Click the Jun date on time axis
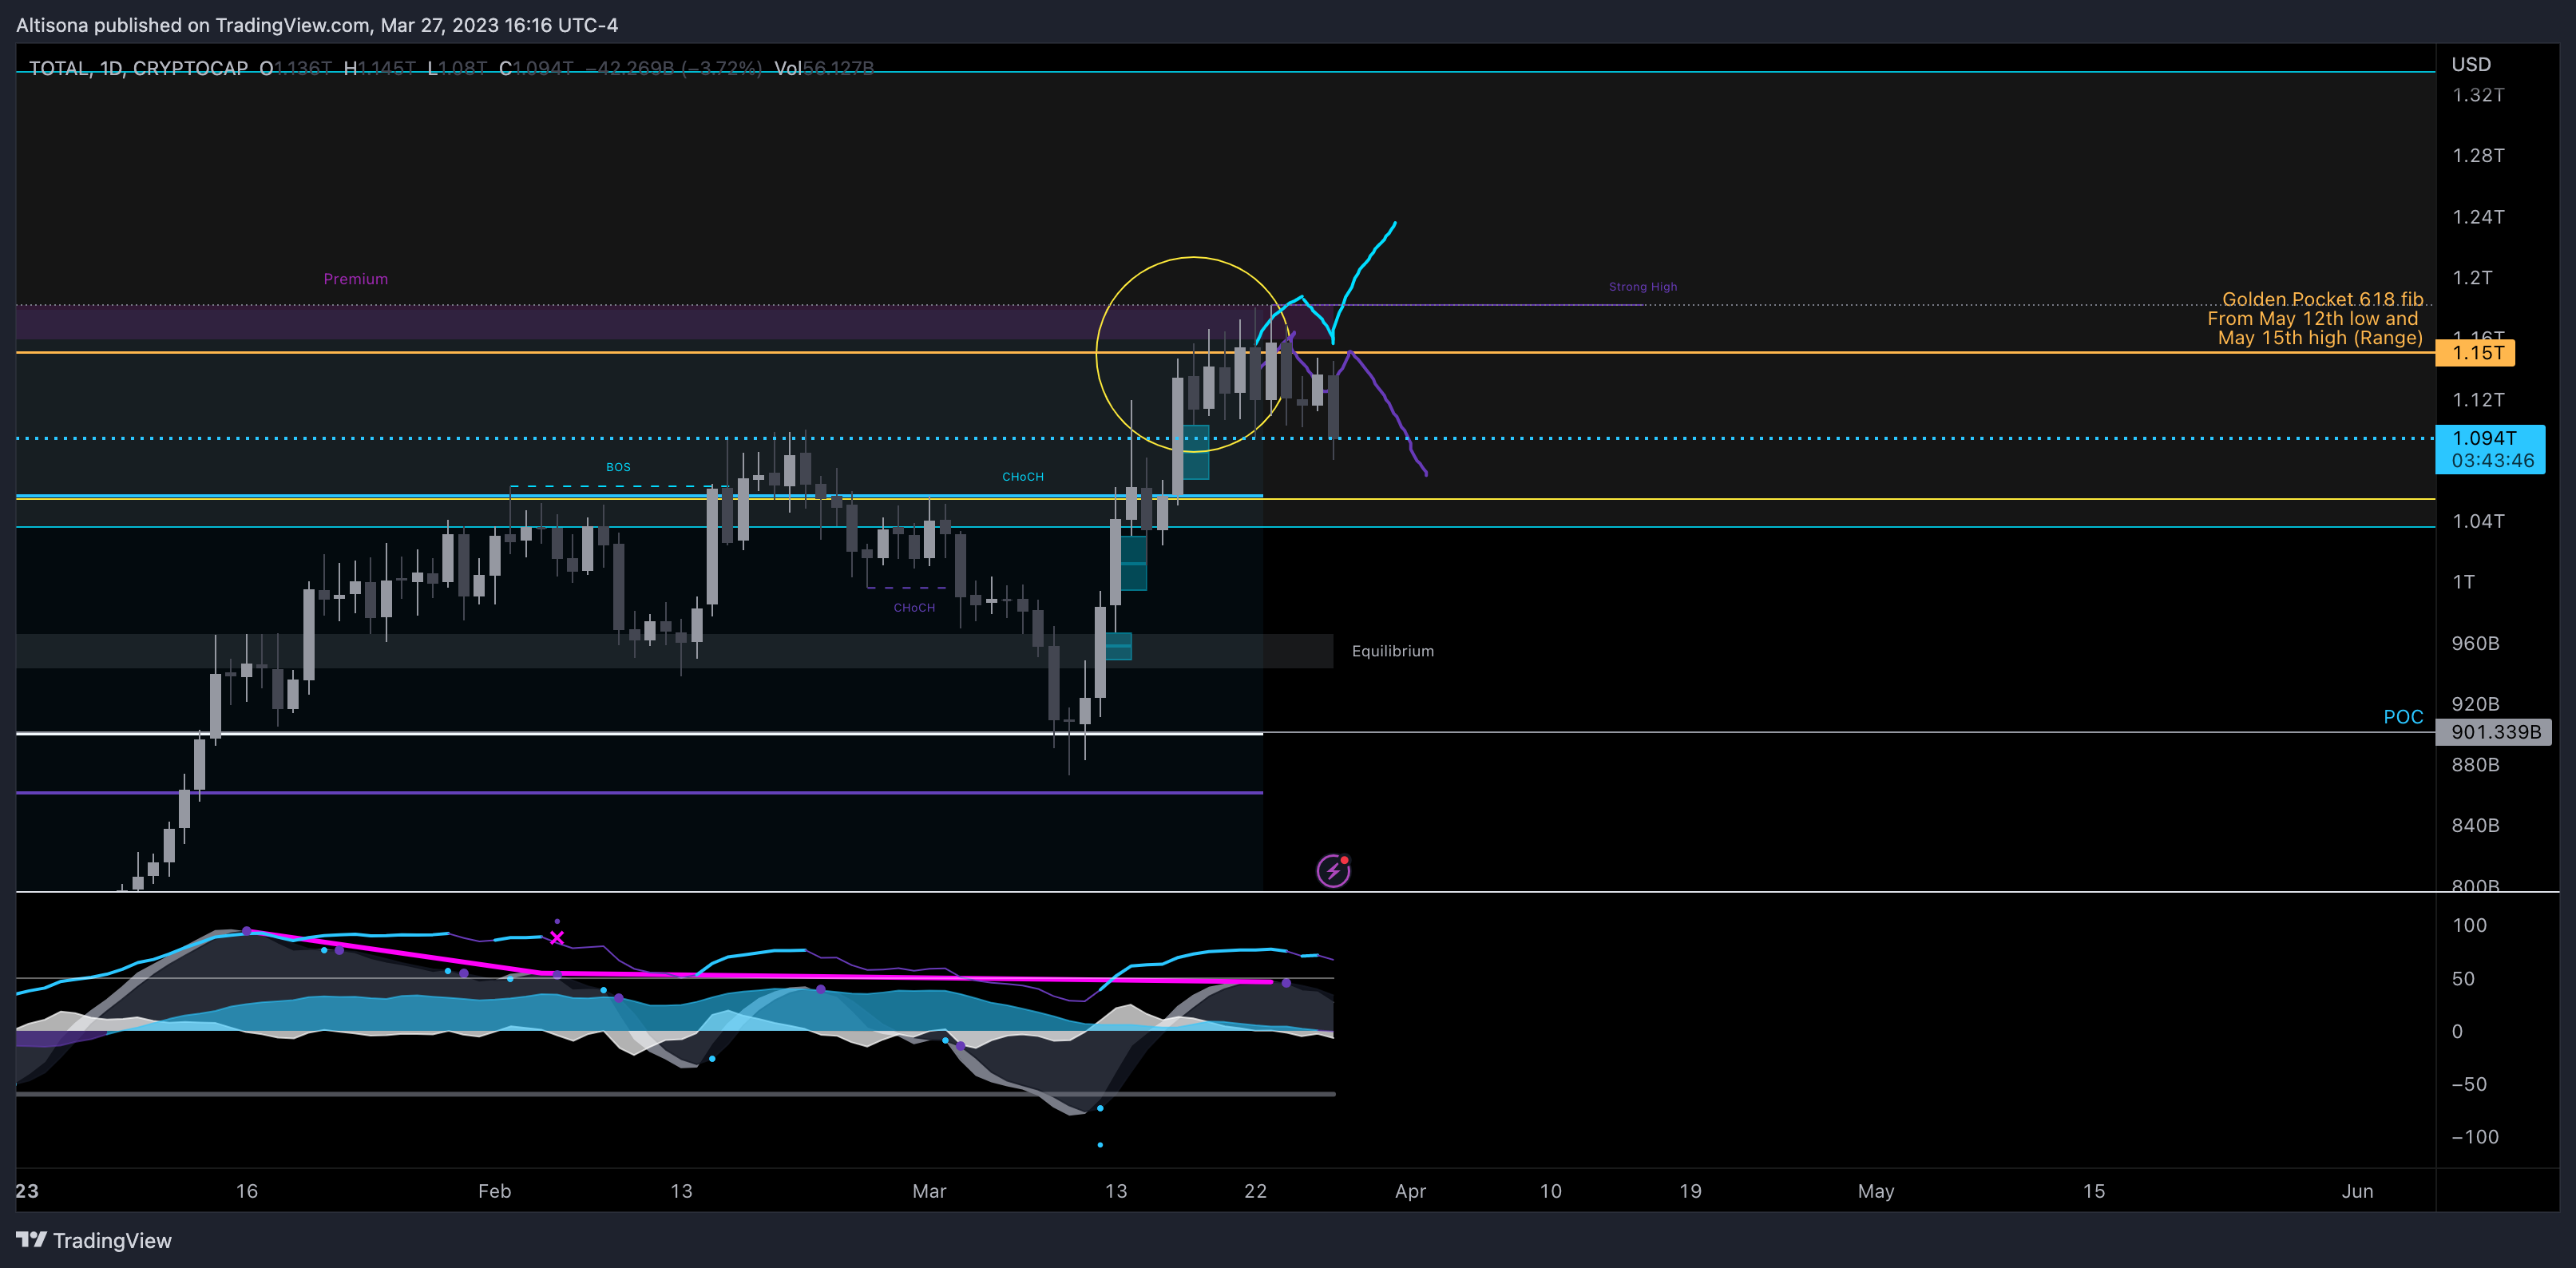 (x=2357, y=1191)
